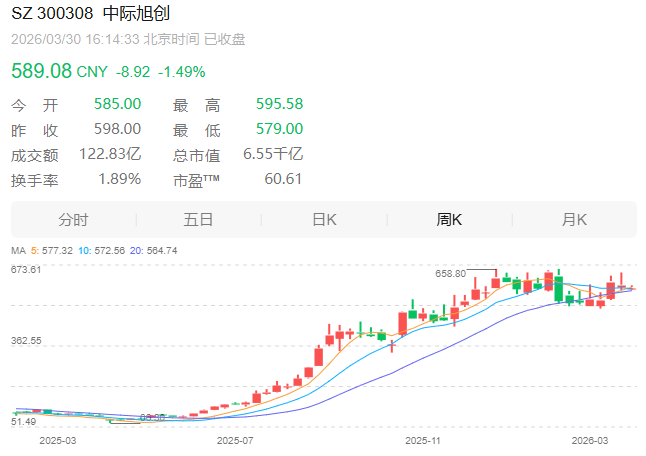Click turnover rate value 1.89%
The image size is (646, 456).
coord(120,179)
